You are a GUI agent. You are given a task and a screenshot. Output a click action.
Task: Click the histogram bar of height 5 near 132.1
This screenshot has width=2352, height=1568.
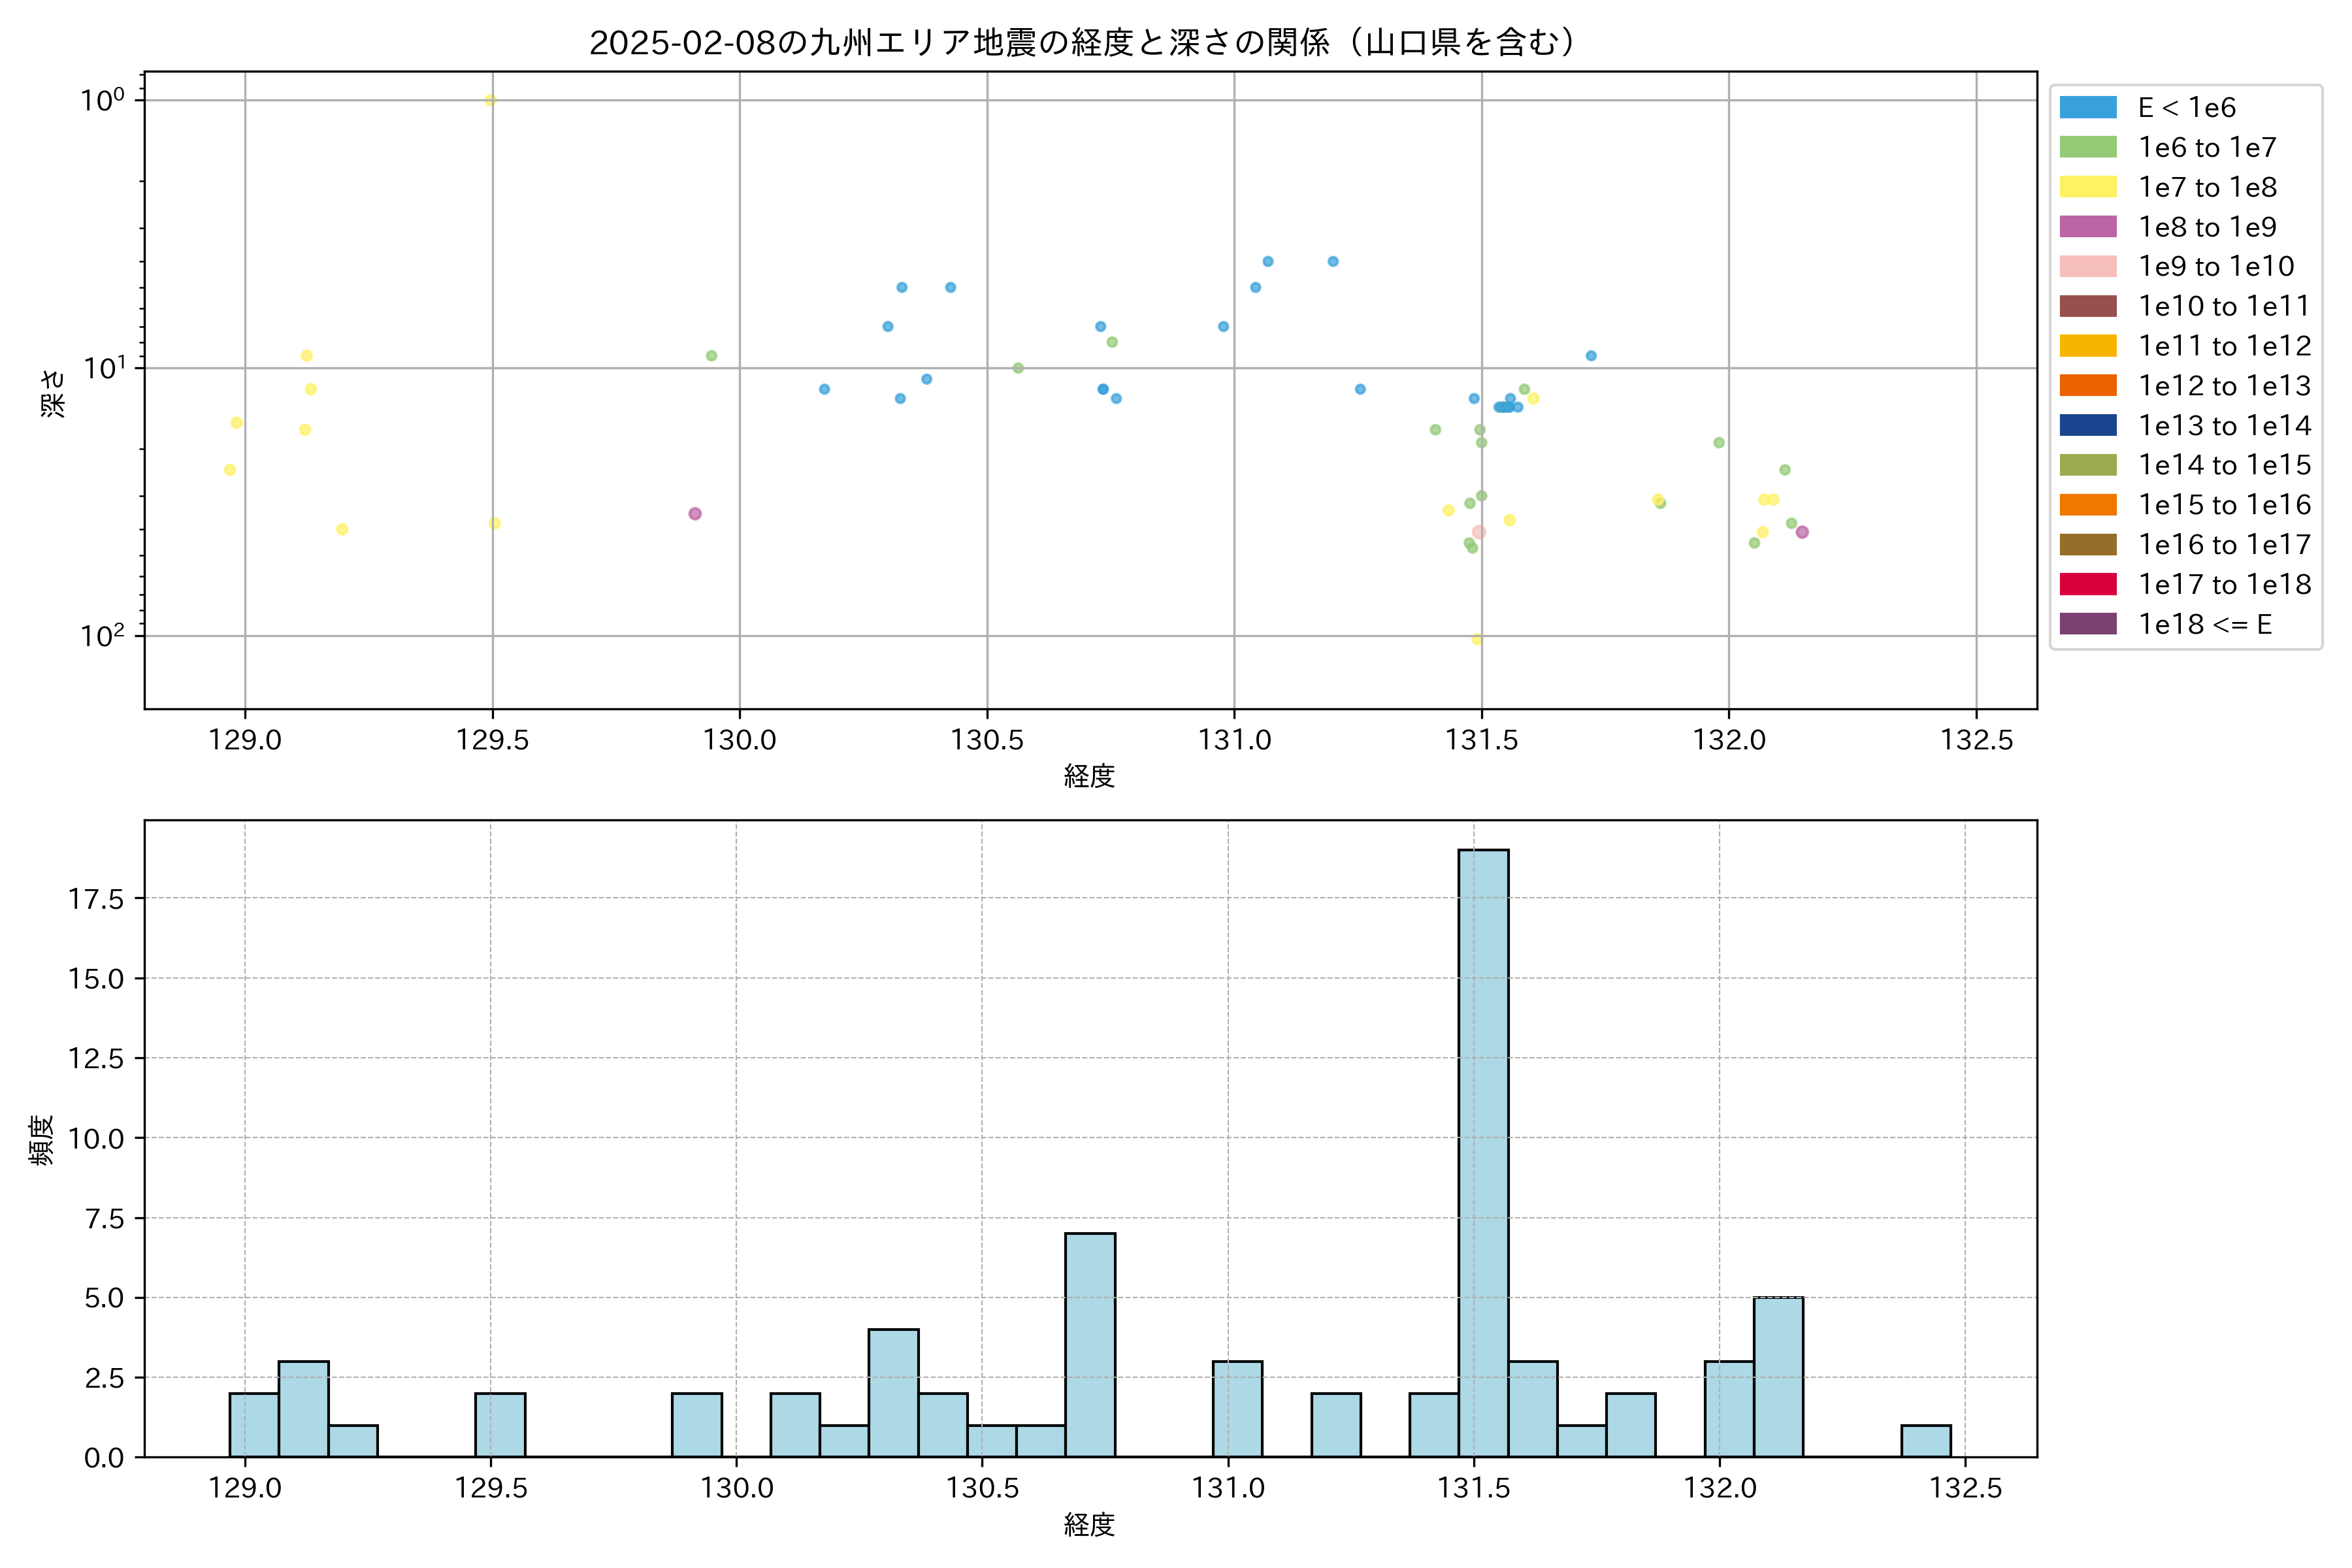pos(1778,1376)
